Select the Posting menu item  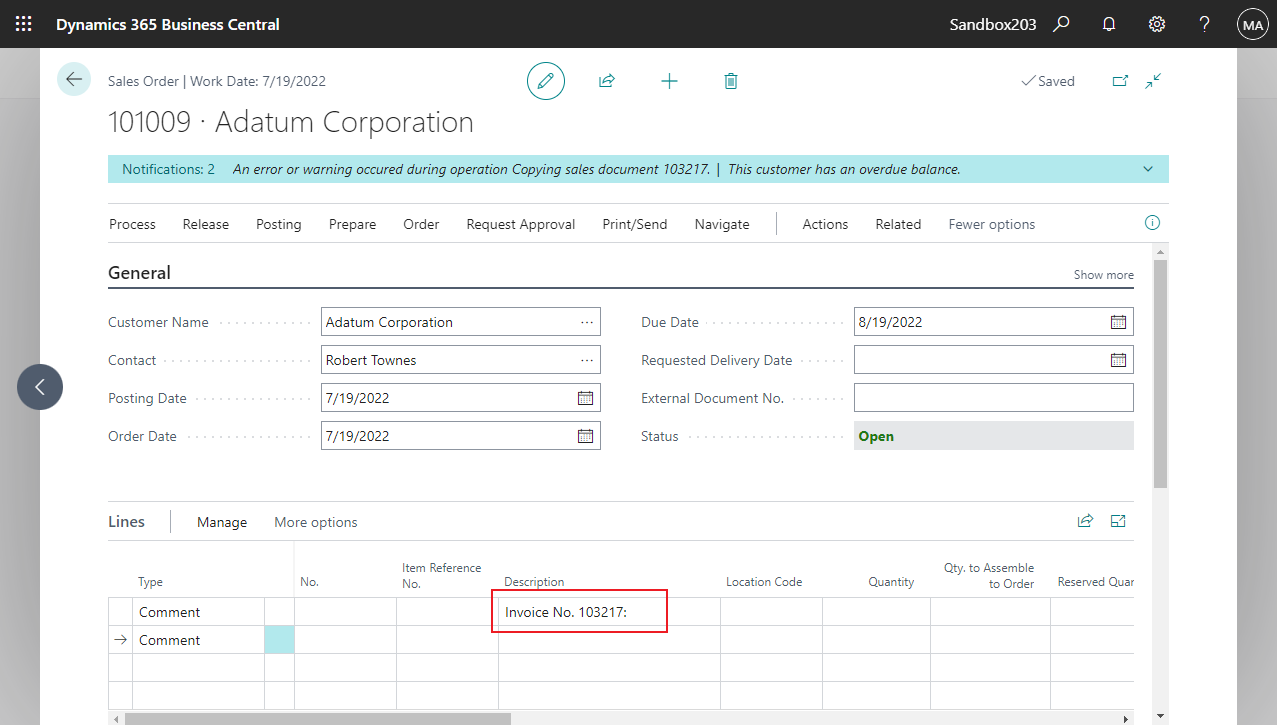(x=278, y=224)
